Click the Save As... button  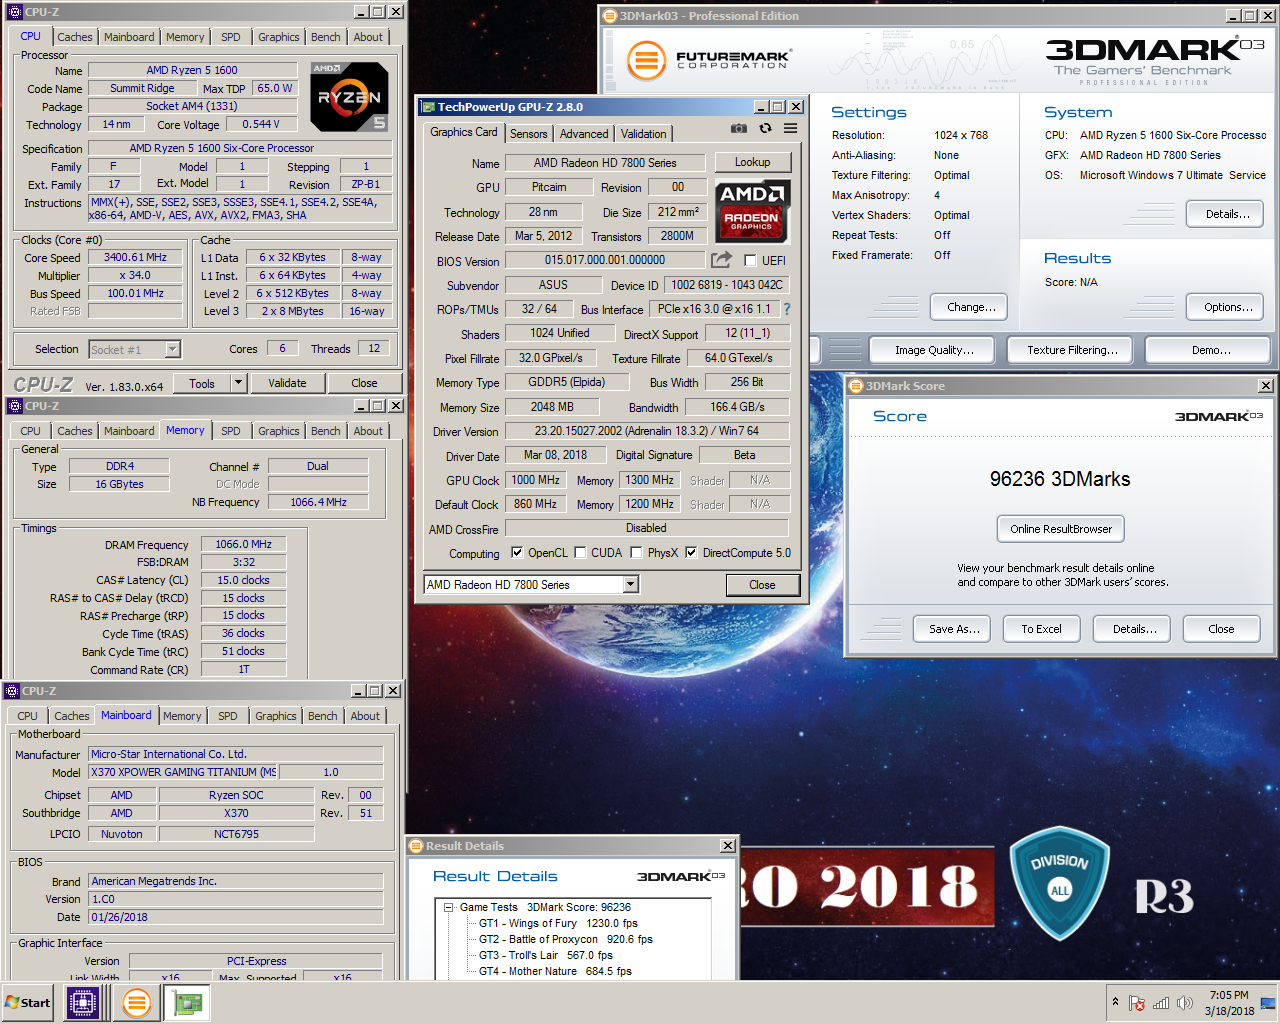[953, 629]
